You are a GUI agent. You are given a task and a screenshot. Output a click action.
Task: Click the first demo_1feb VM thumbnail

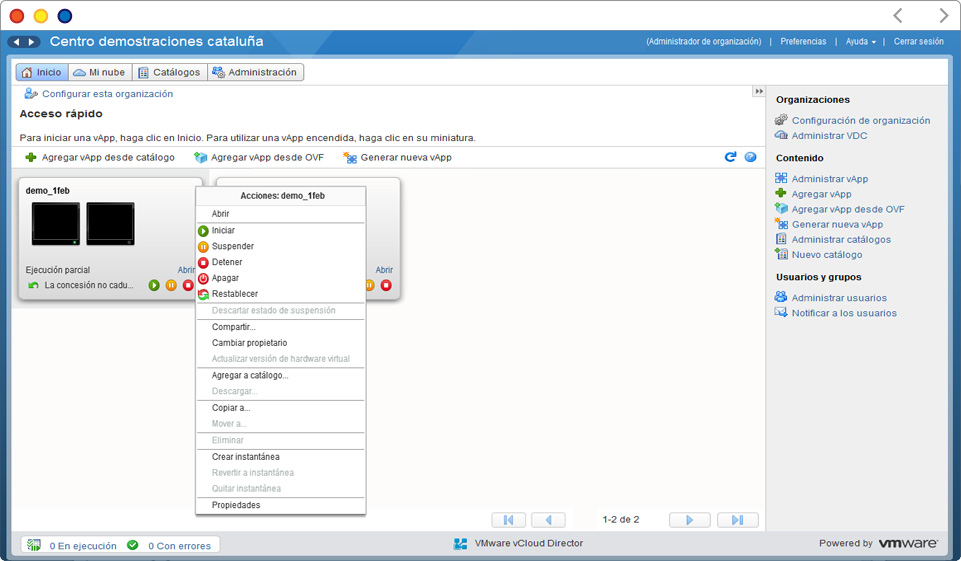[x=56, y=223]
